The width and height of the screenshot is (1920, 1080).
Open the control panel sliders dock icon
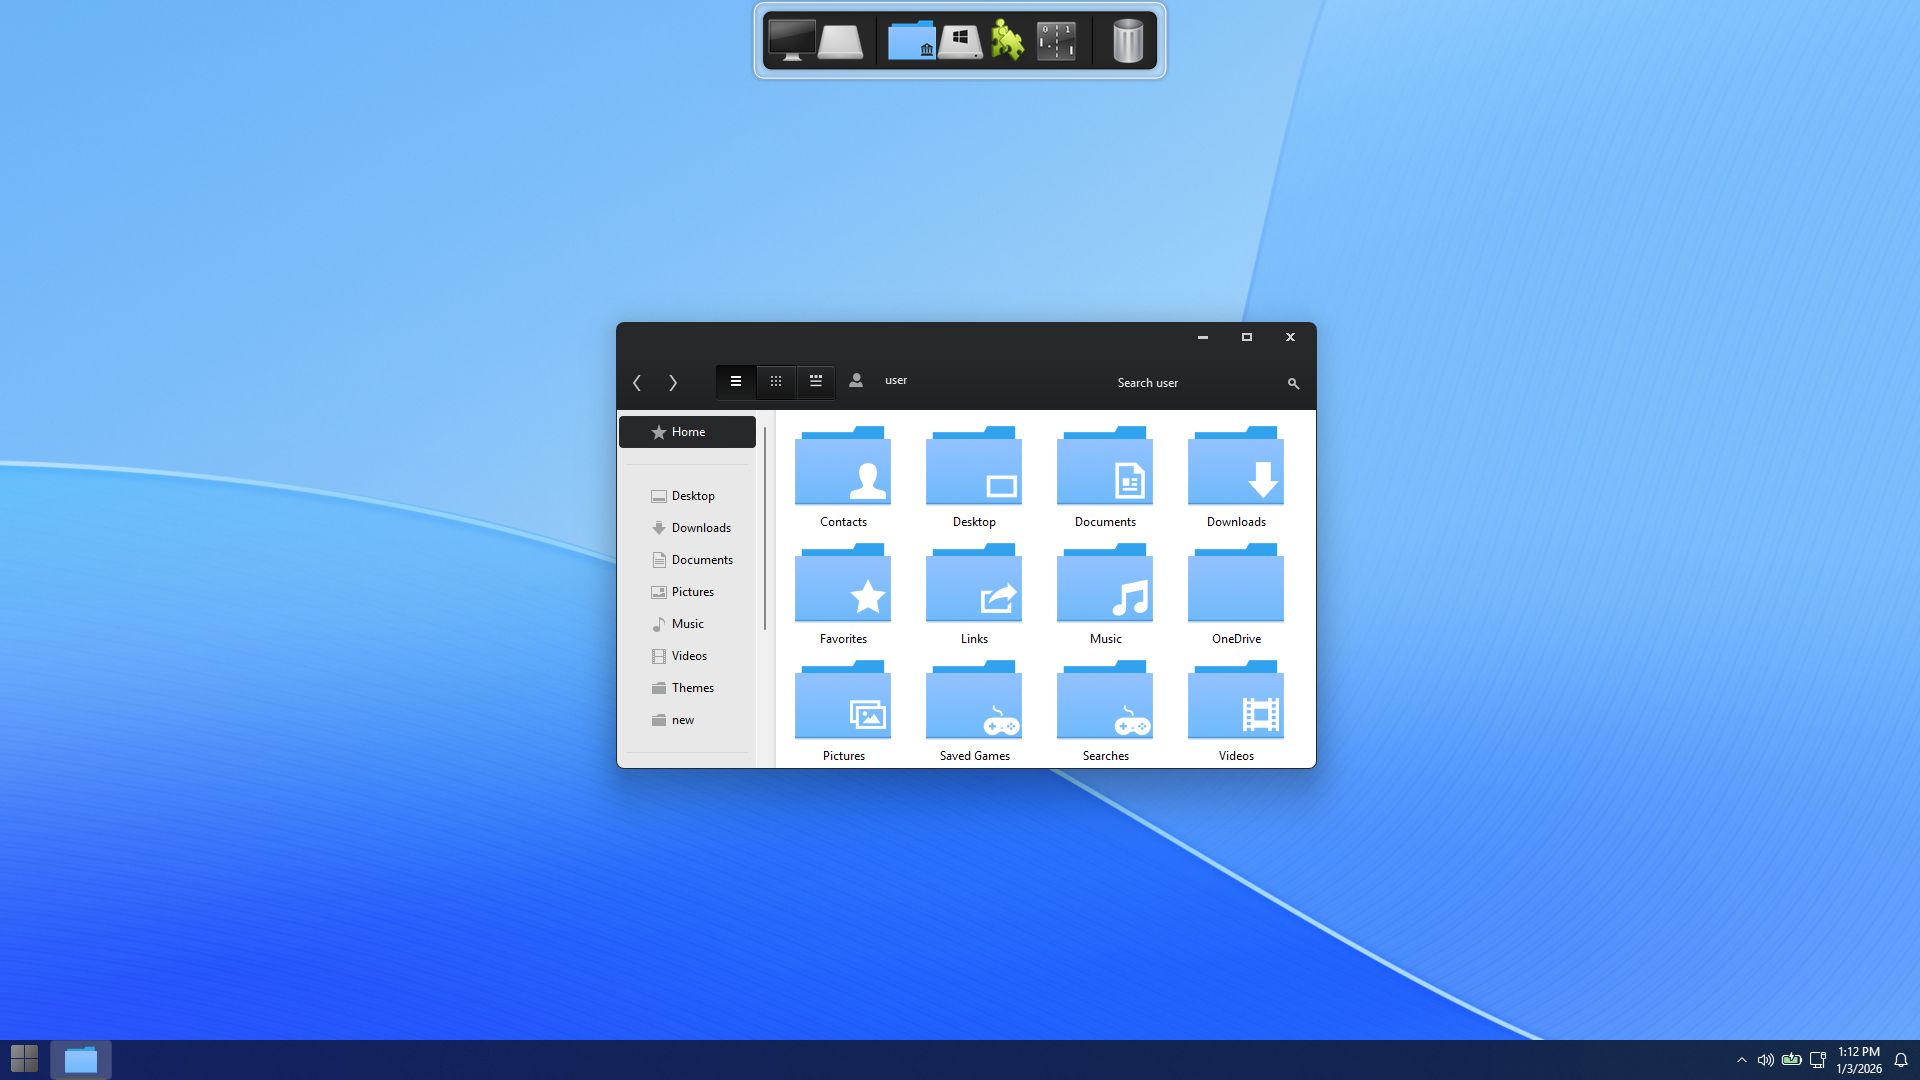tap(1056, 42)
